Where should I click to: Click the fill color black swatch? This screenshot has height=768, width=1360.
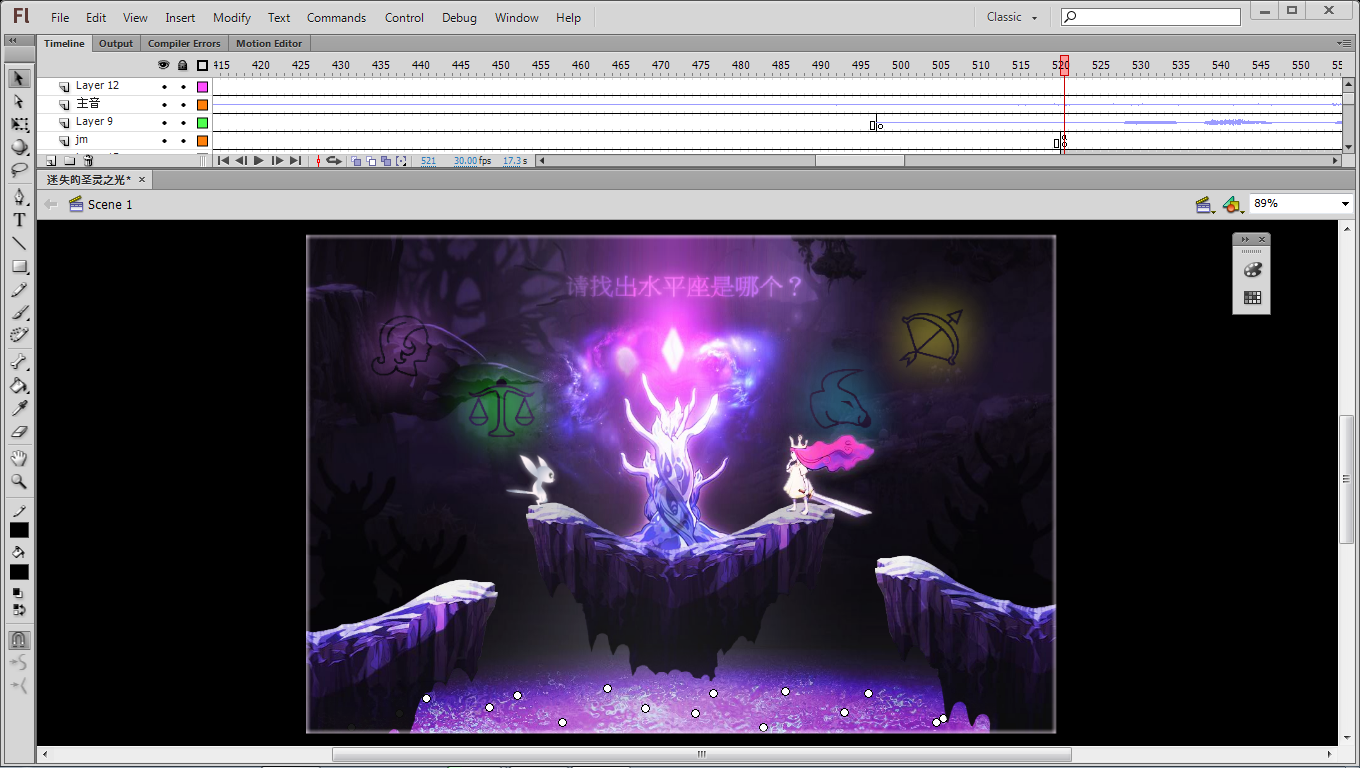point(19,572)
